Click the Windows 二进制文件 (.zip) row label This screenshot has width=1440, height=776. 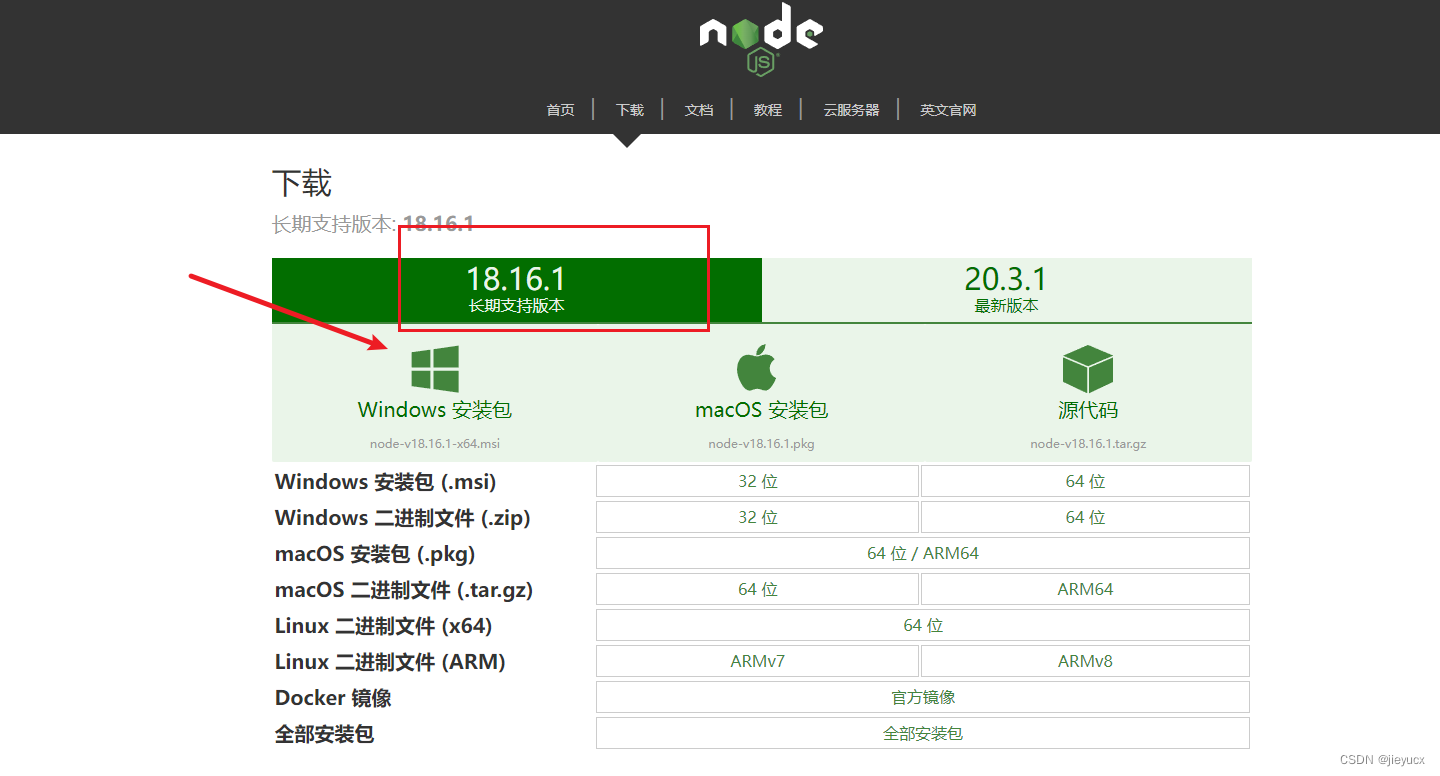click(x=402, y=518)
